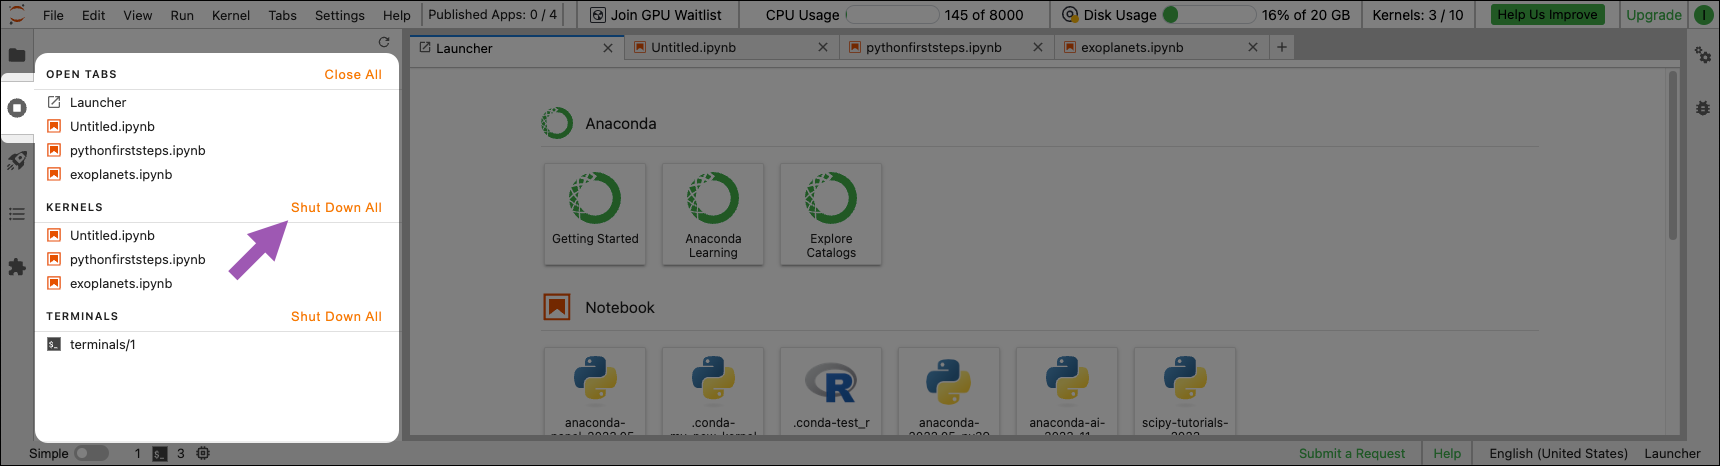This screenshot has height=466, width=1720.
Task: Close the pythonfirststeps.ipynb tab
Action: coord(1038,47)
